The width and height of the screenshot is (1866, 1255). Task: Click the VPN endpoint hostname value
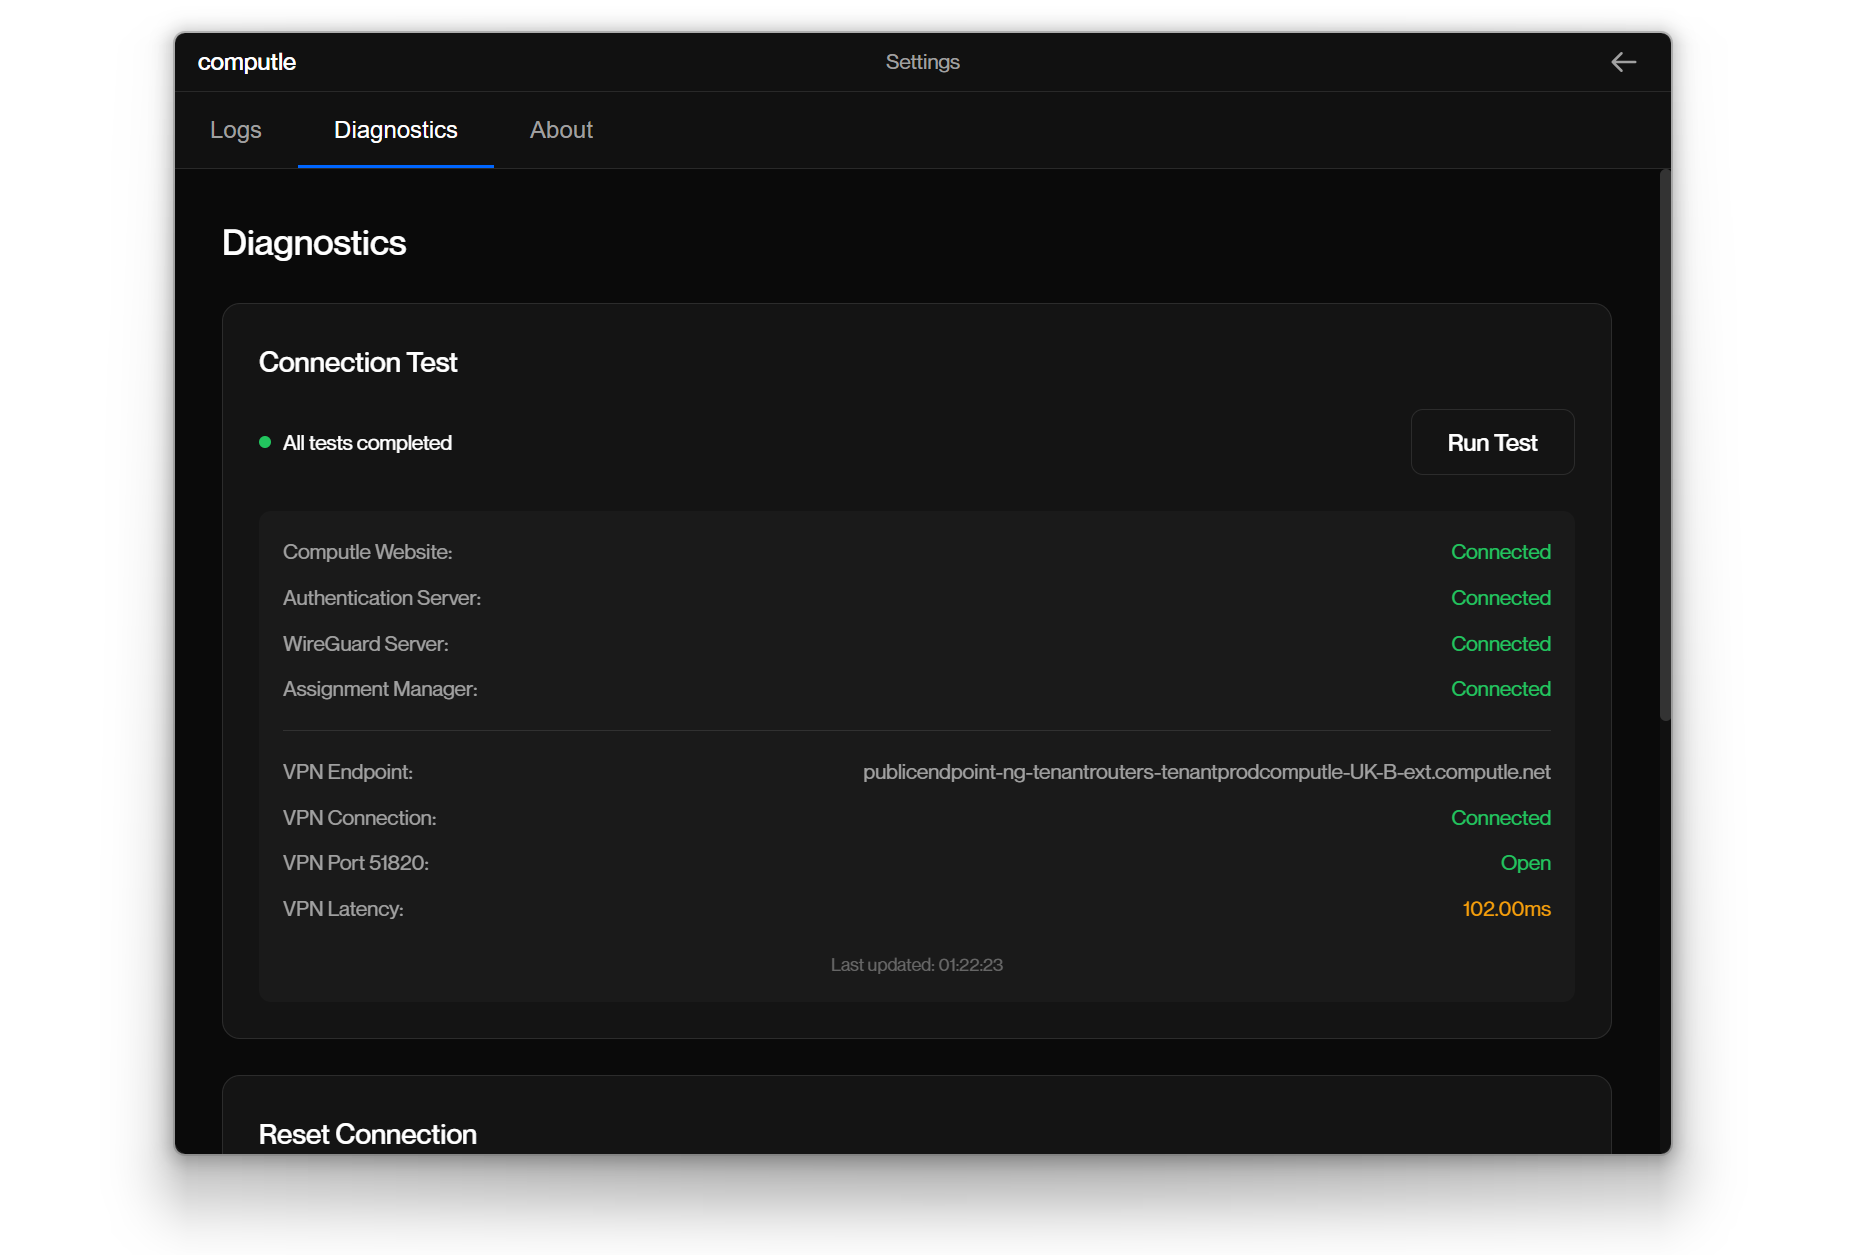click(x=1206, y=772)
